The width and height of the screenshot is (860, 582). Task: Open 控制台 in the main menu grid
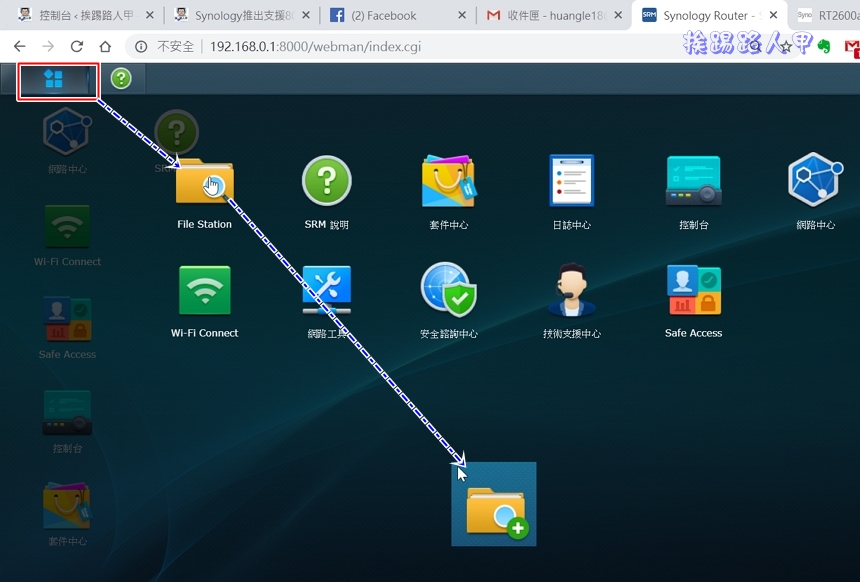(x=693, y=193)
